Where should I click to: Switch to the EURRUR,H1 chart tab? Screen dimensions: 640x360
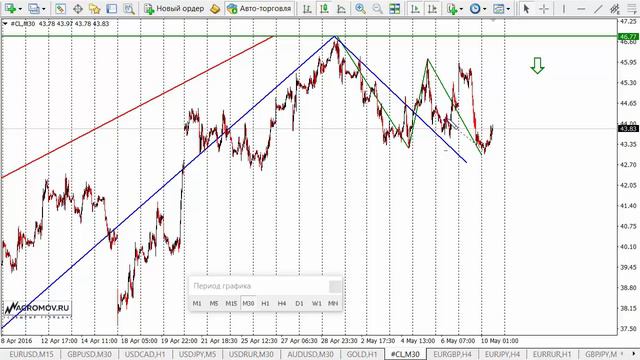pos(552,354)
